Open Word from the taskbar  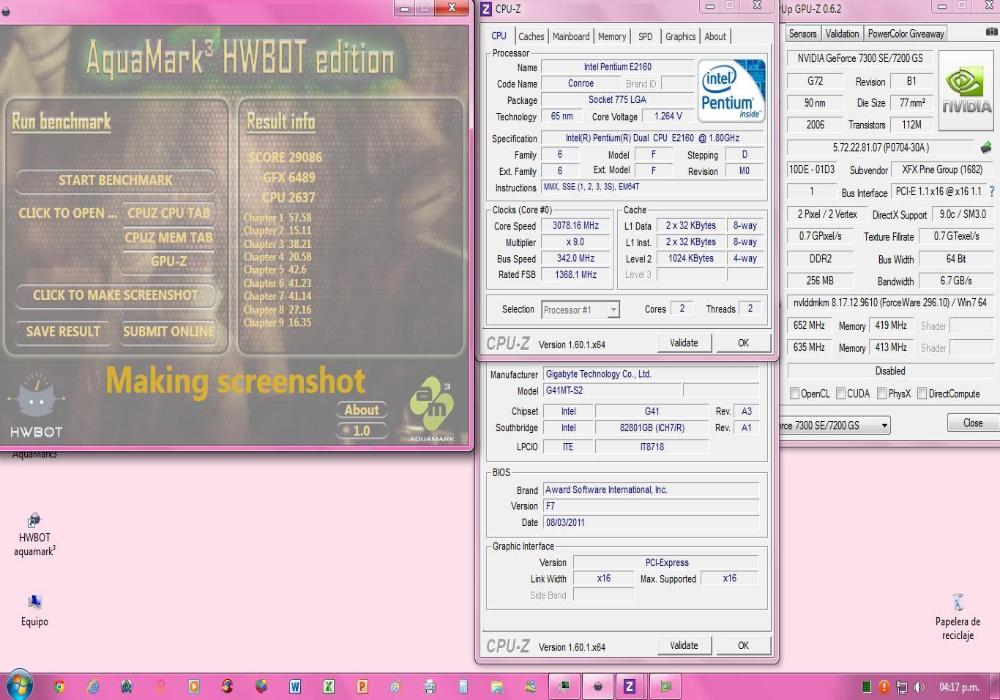(x=295, y=687)
